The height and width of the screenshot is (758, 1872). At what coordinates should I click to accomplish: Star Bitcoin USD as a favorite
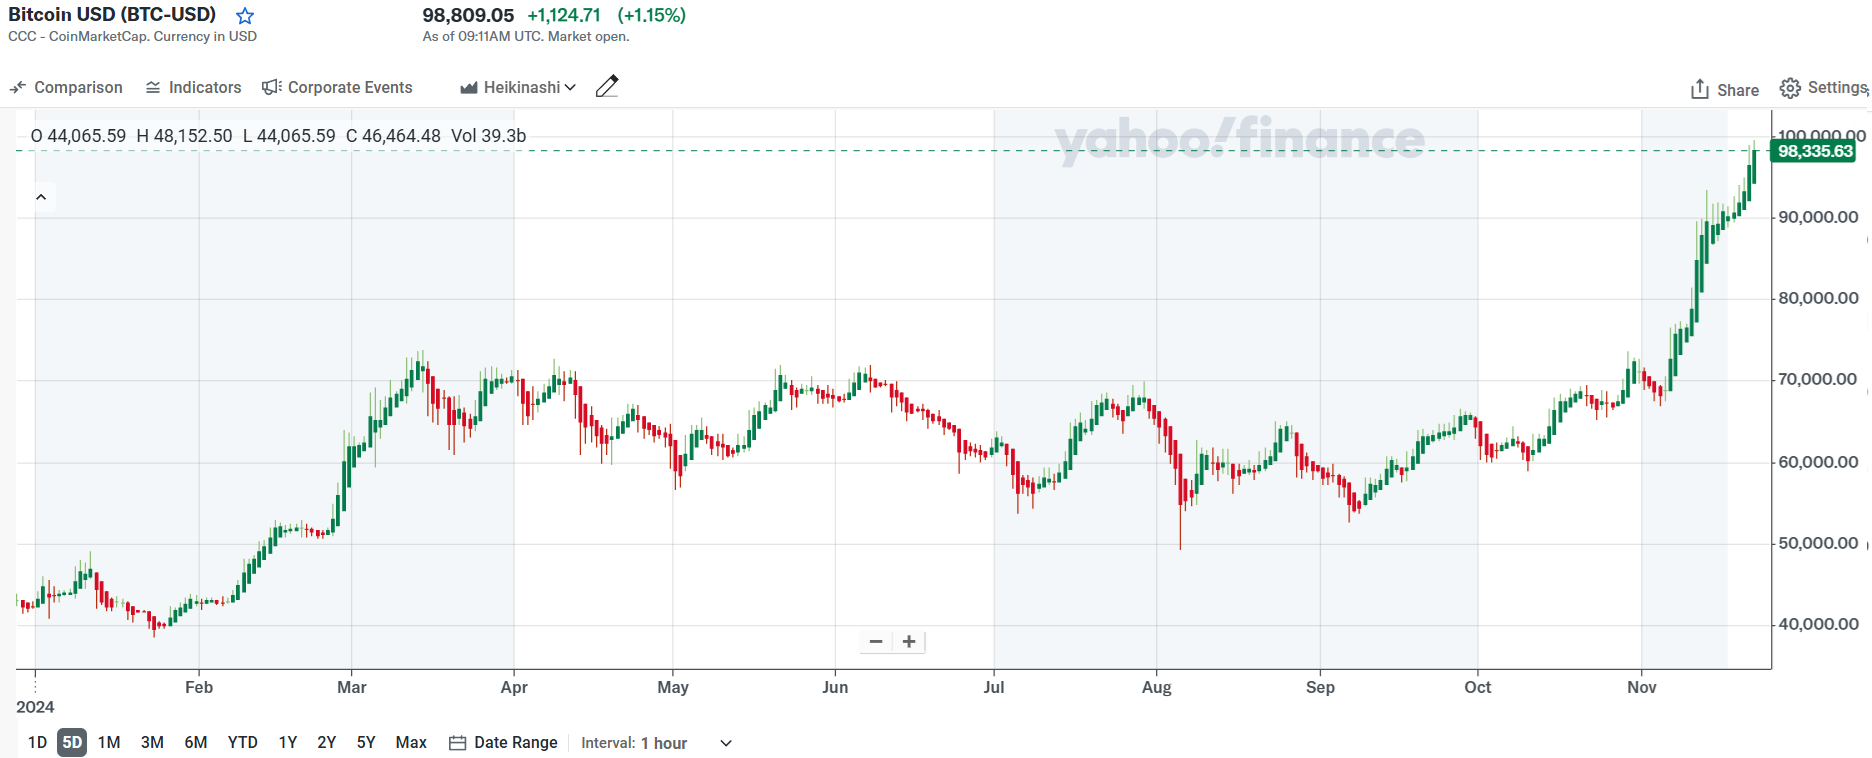[x=243, y=15]
